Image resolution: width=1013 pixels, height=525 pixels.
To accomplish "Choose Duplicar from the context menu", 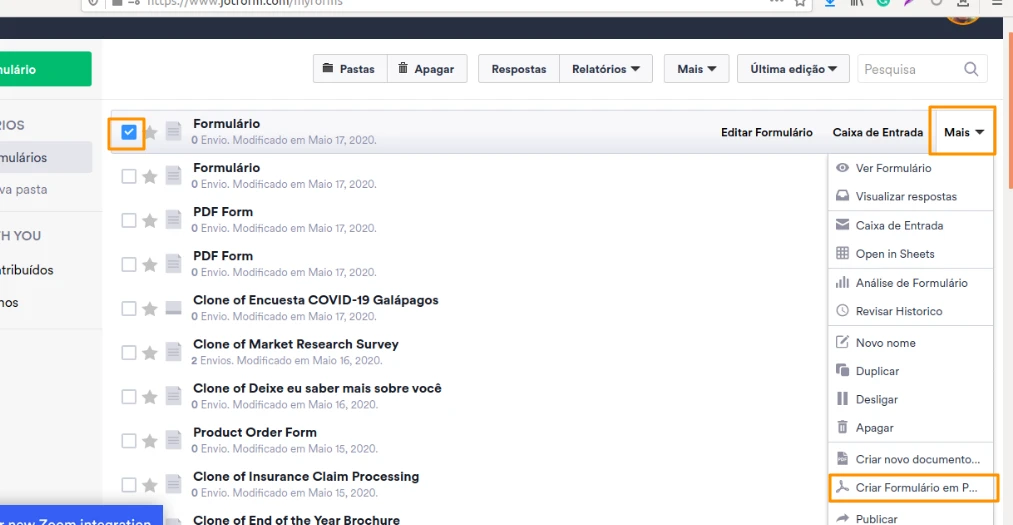I will (877, 371).
